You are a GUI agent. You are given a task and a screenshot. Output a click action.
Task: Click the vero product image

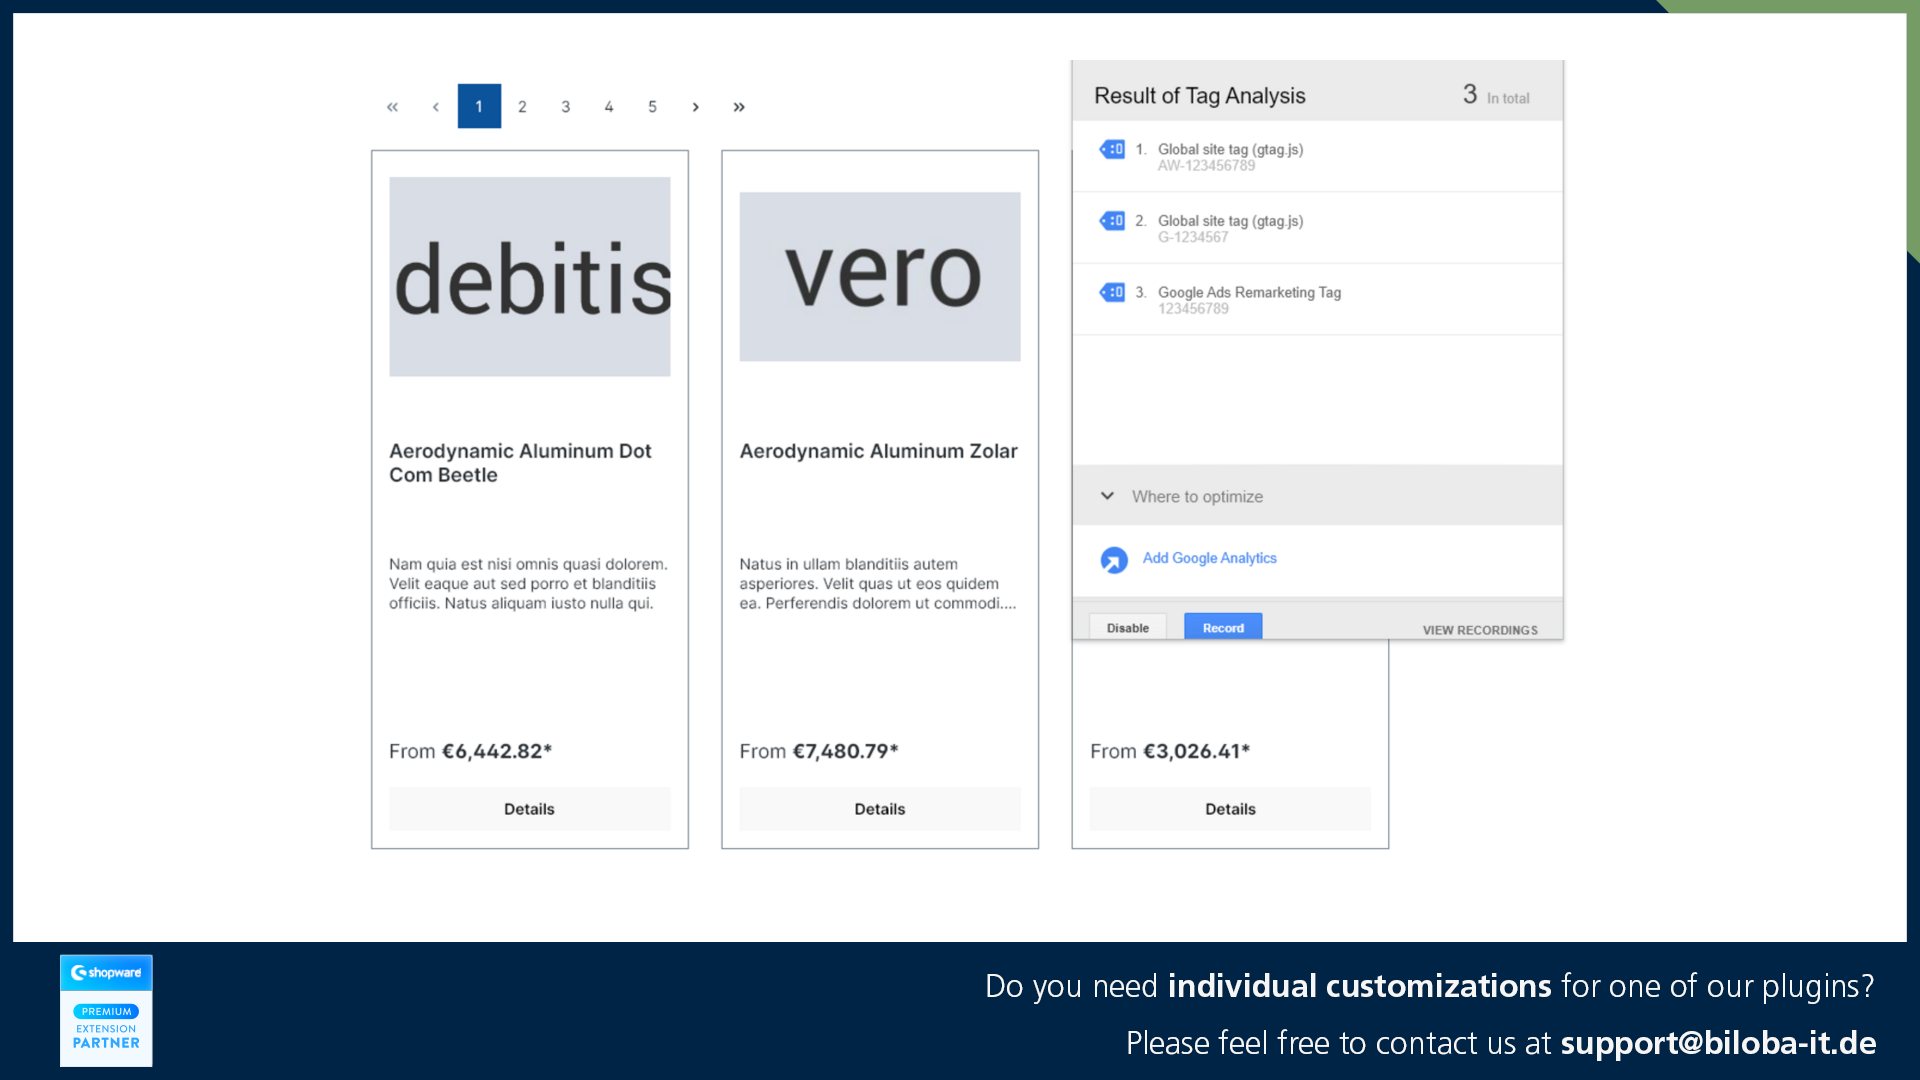pyautogui.click(x=880, y=277)
